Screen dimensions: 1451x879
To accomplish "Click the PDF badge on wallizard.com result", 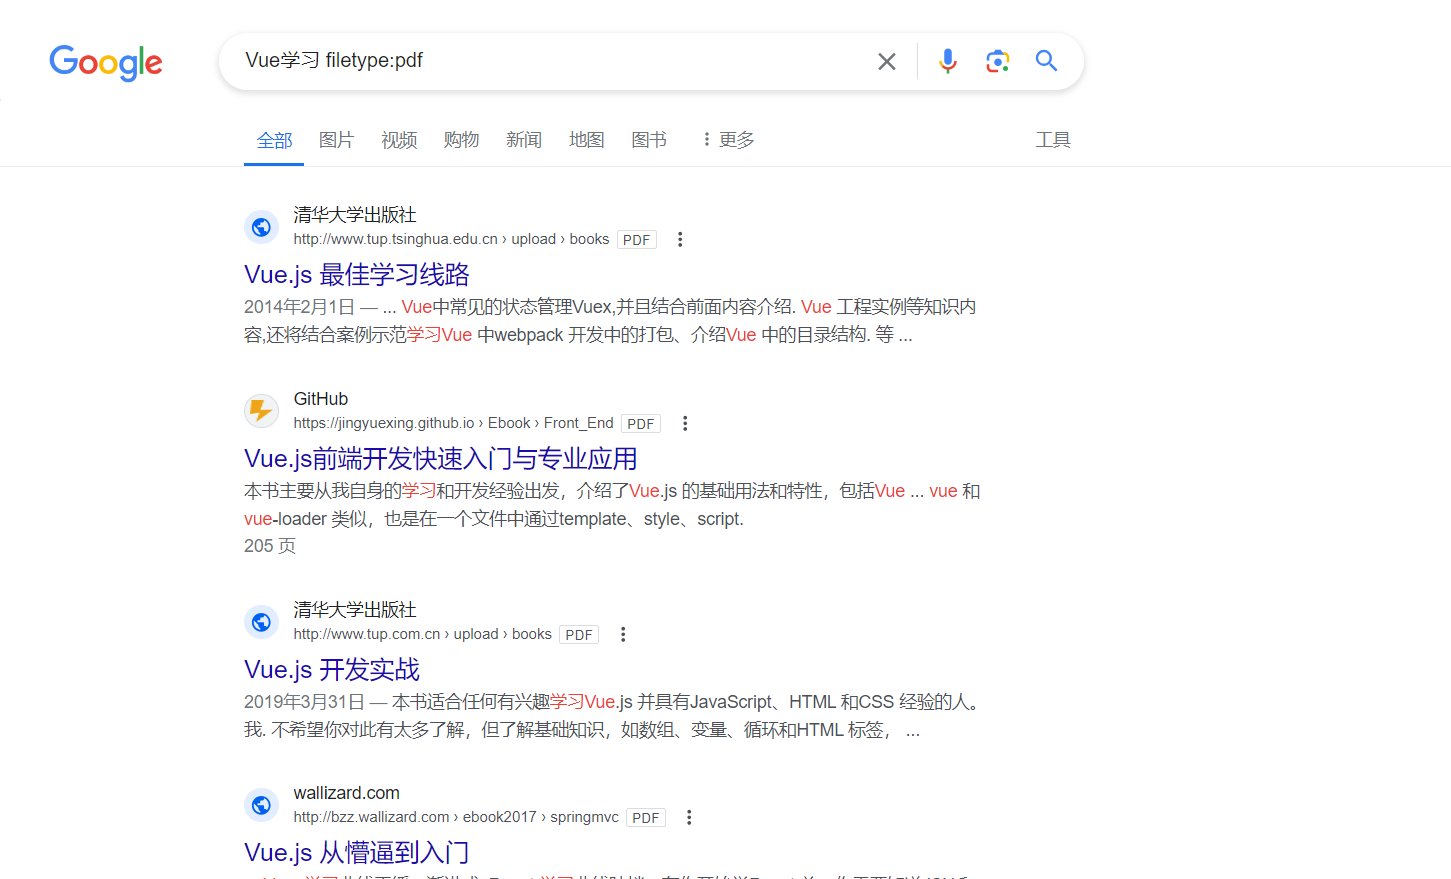I will coord(646,818).
